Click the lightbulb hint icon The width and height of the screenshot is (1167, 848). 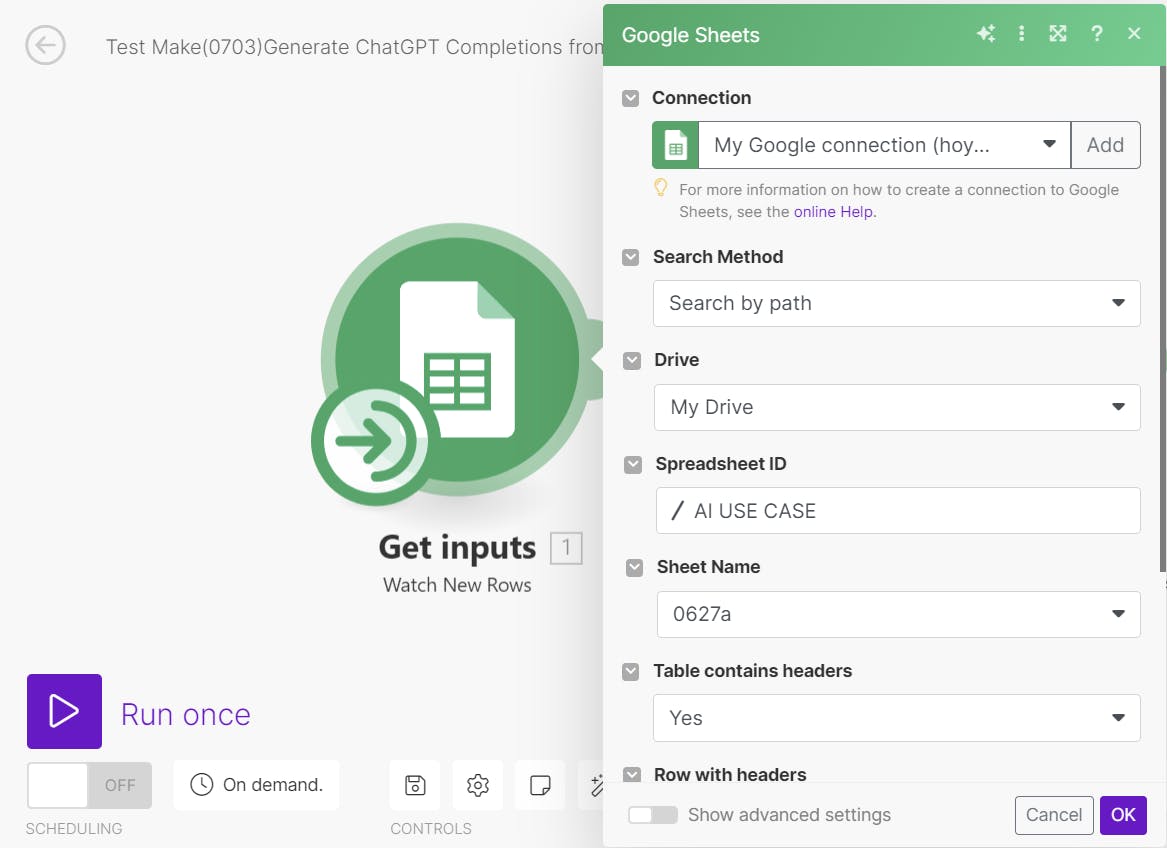point(660,188)
